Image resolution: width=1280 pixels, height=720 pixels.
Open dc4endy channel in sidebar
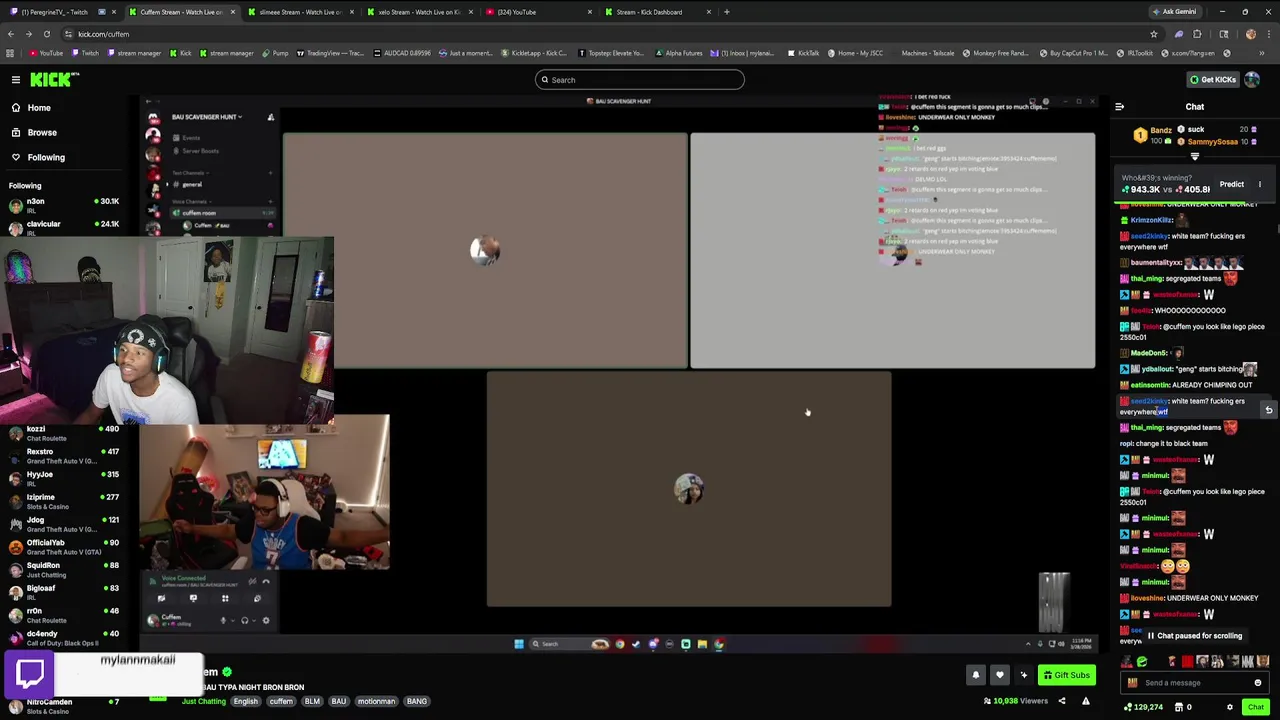point(62,638)
